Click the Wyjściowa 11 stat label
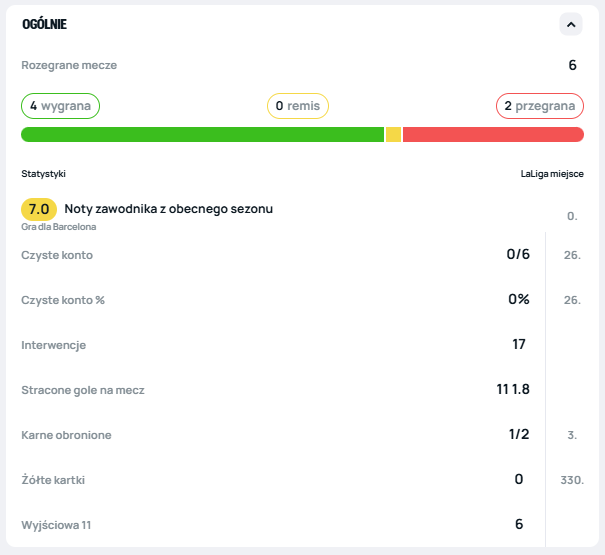This screenshot has width=605, height=555. click(55, 524)
